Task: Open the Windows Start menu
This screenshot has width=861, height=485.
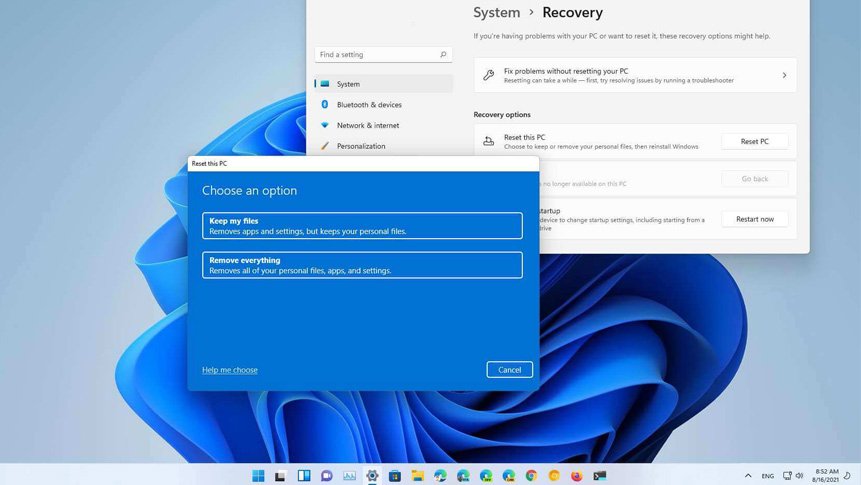Action: (259, 476)
